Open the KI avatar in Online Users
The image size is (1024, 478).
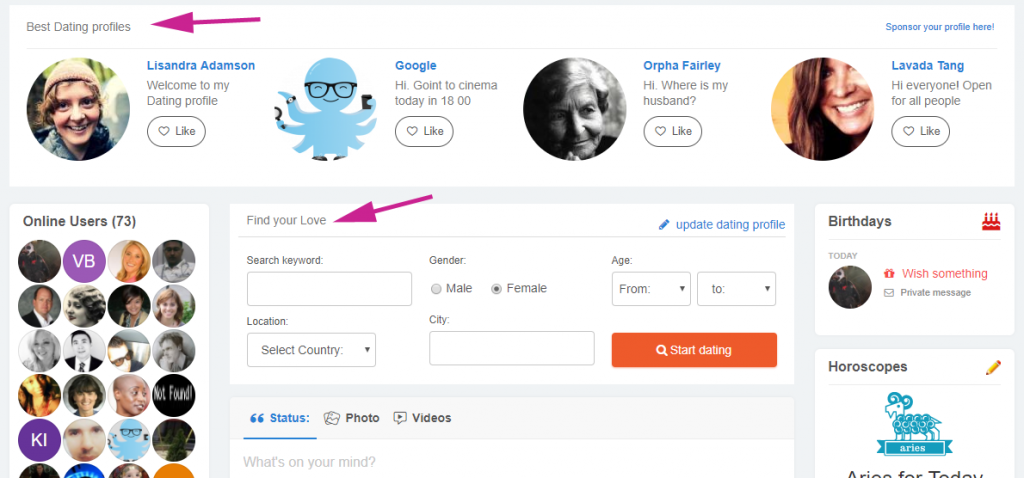point(39,440)
